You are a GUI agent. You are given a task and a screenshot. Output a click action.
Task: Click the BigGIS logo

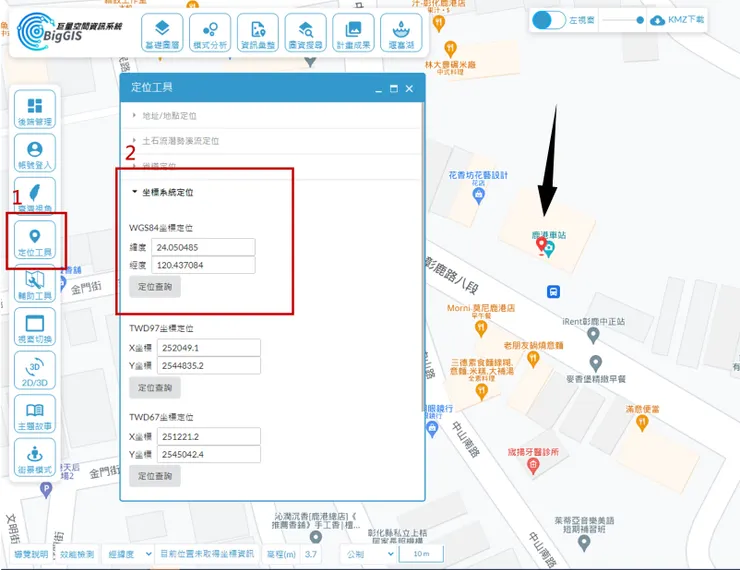70,31
